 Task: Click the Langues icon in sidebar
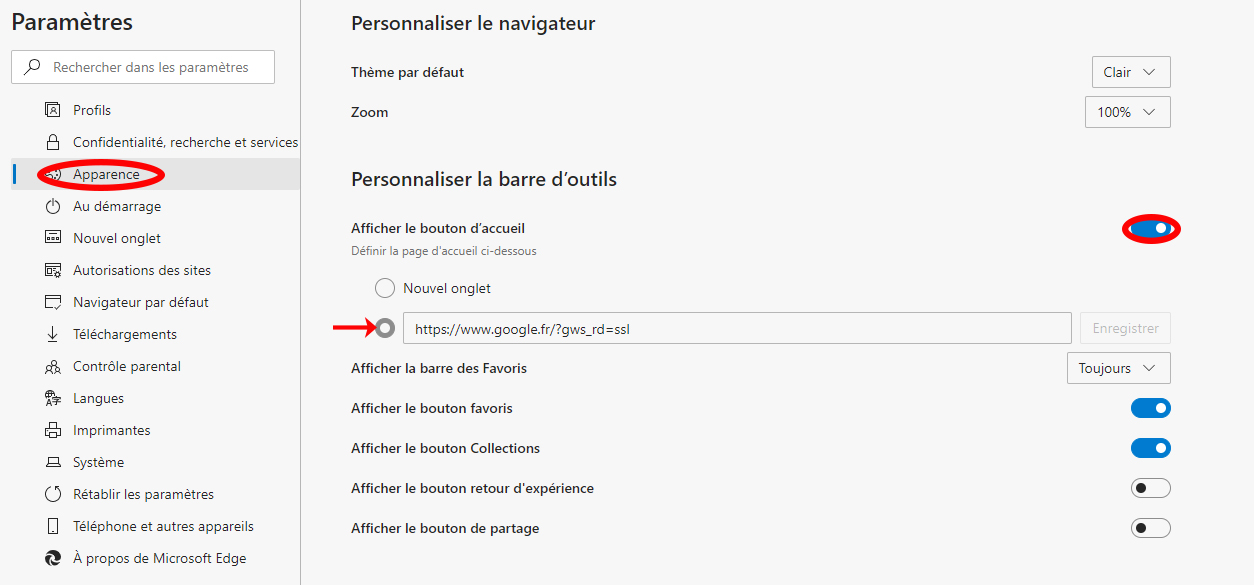click(x=53, y=398)
